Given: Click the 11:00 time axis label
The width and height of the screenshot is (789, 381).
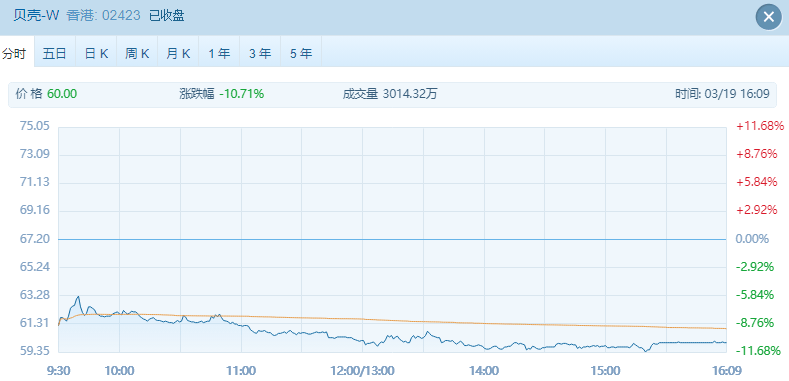Looking at the screenshot, I should [241, 371].
